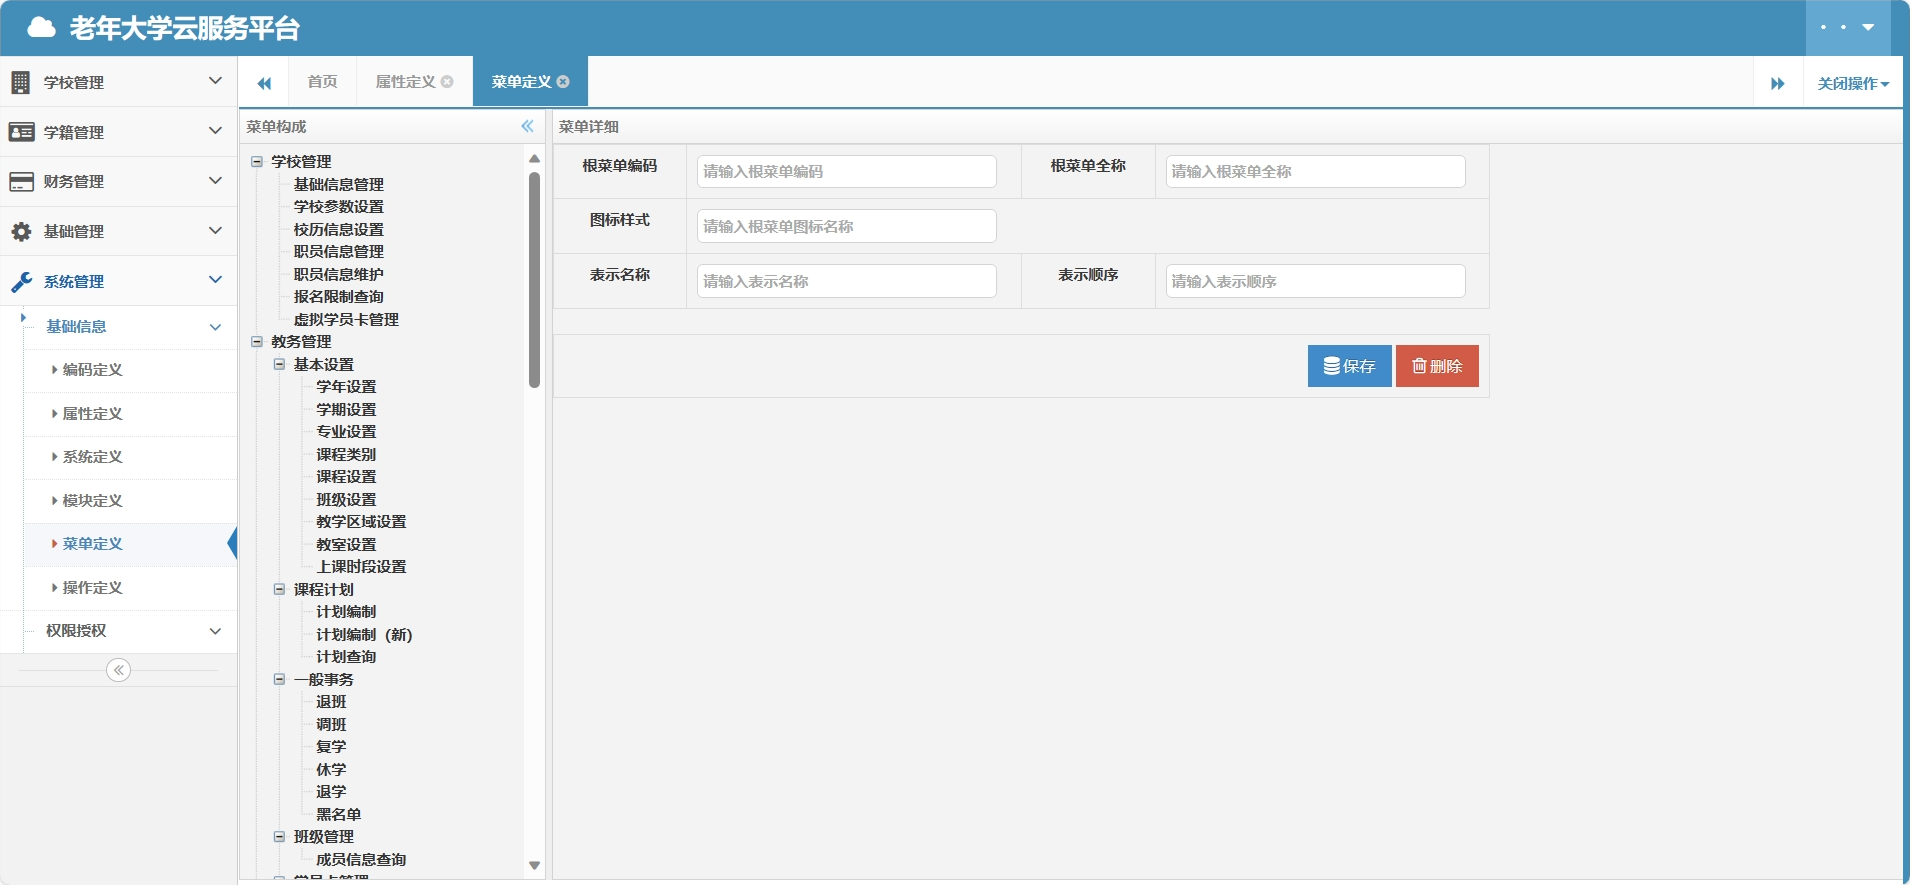Collapse the 基本设置 tree node
The image size is (1910, 885).
tap(280, 364)
